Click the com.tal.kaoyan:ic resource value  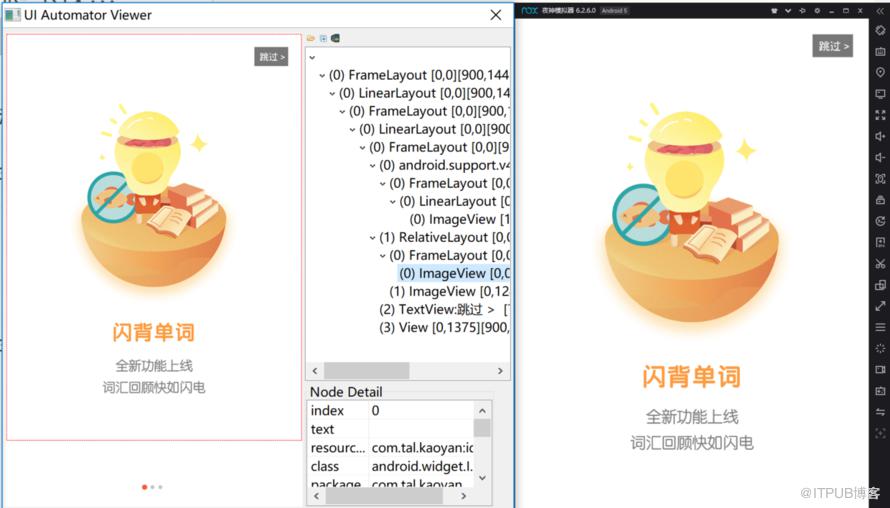tap(422, 448)
